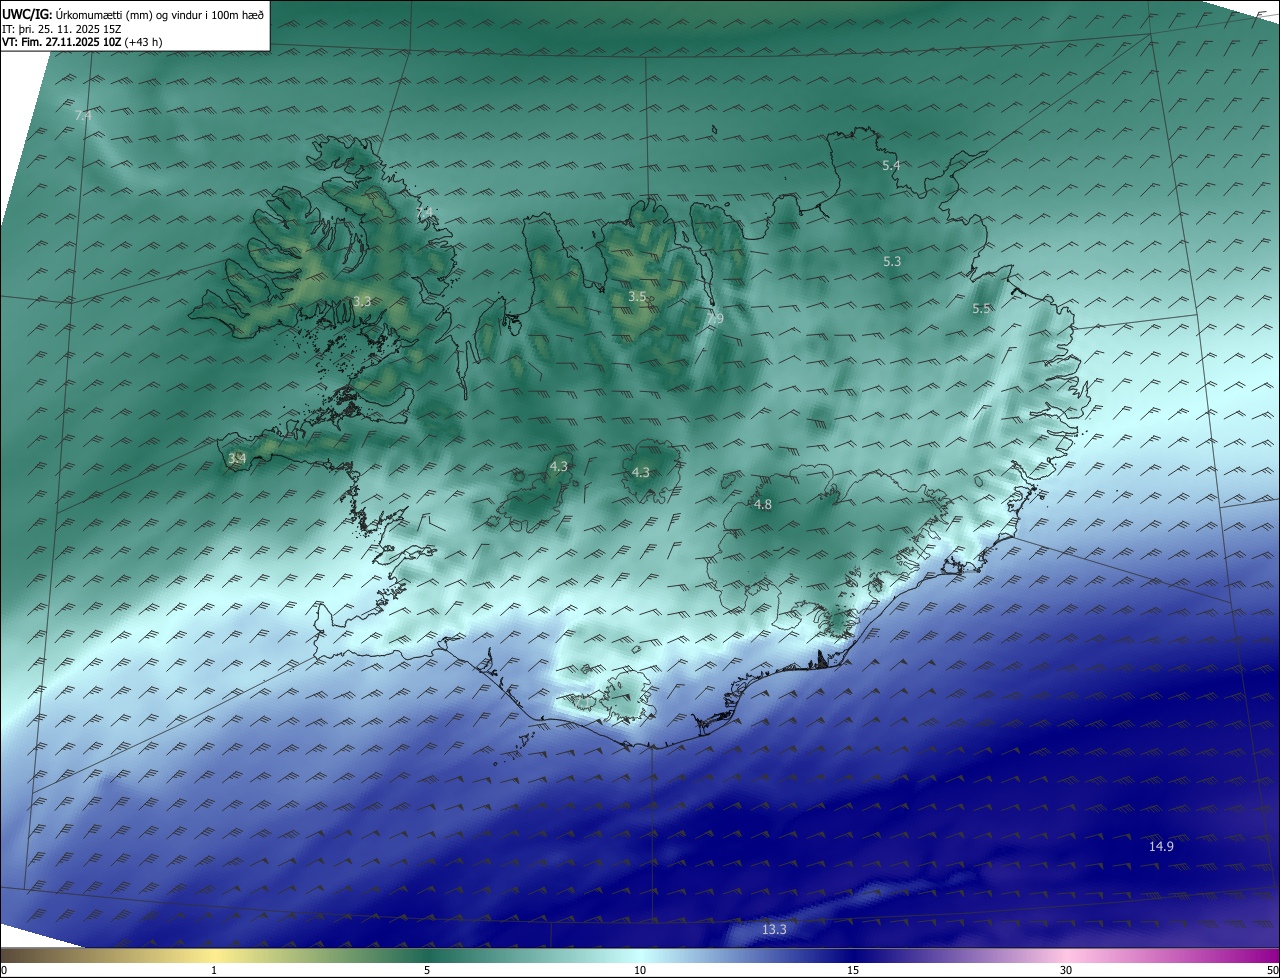Click the 3.4 value label on the map
This screenshot has width=1280, height=978.
point(236,458)
